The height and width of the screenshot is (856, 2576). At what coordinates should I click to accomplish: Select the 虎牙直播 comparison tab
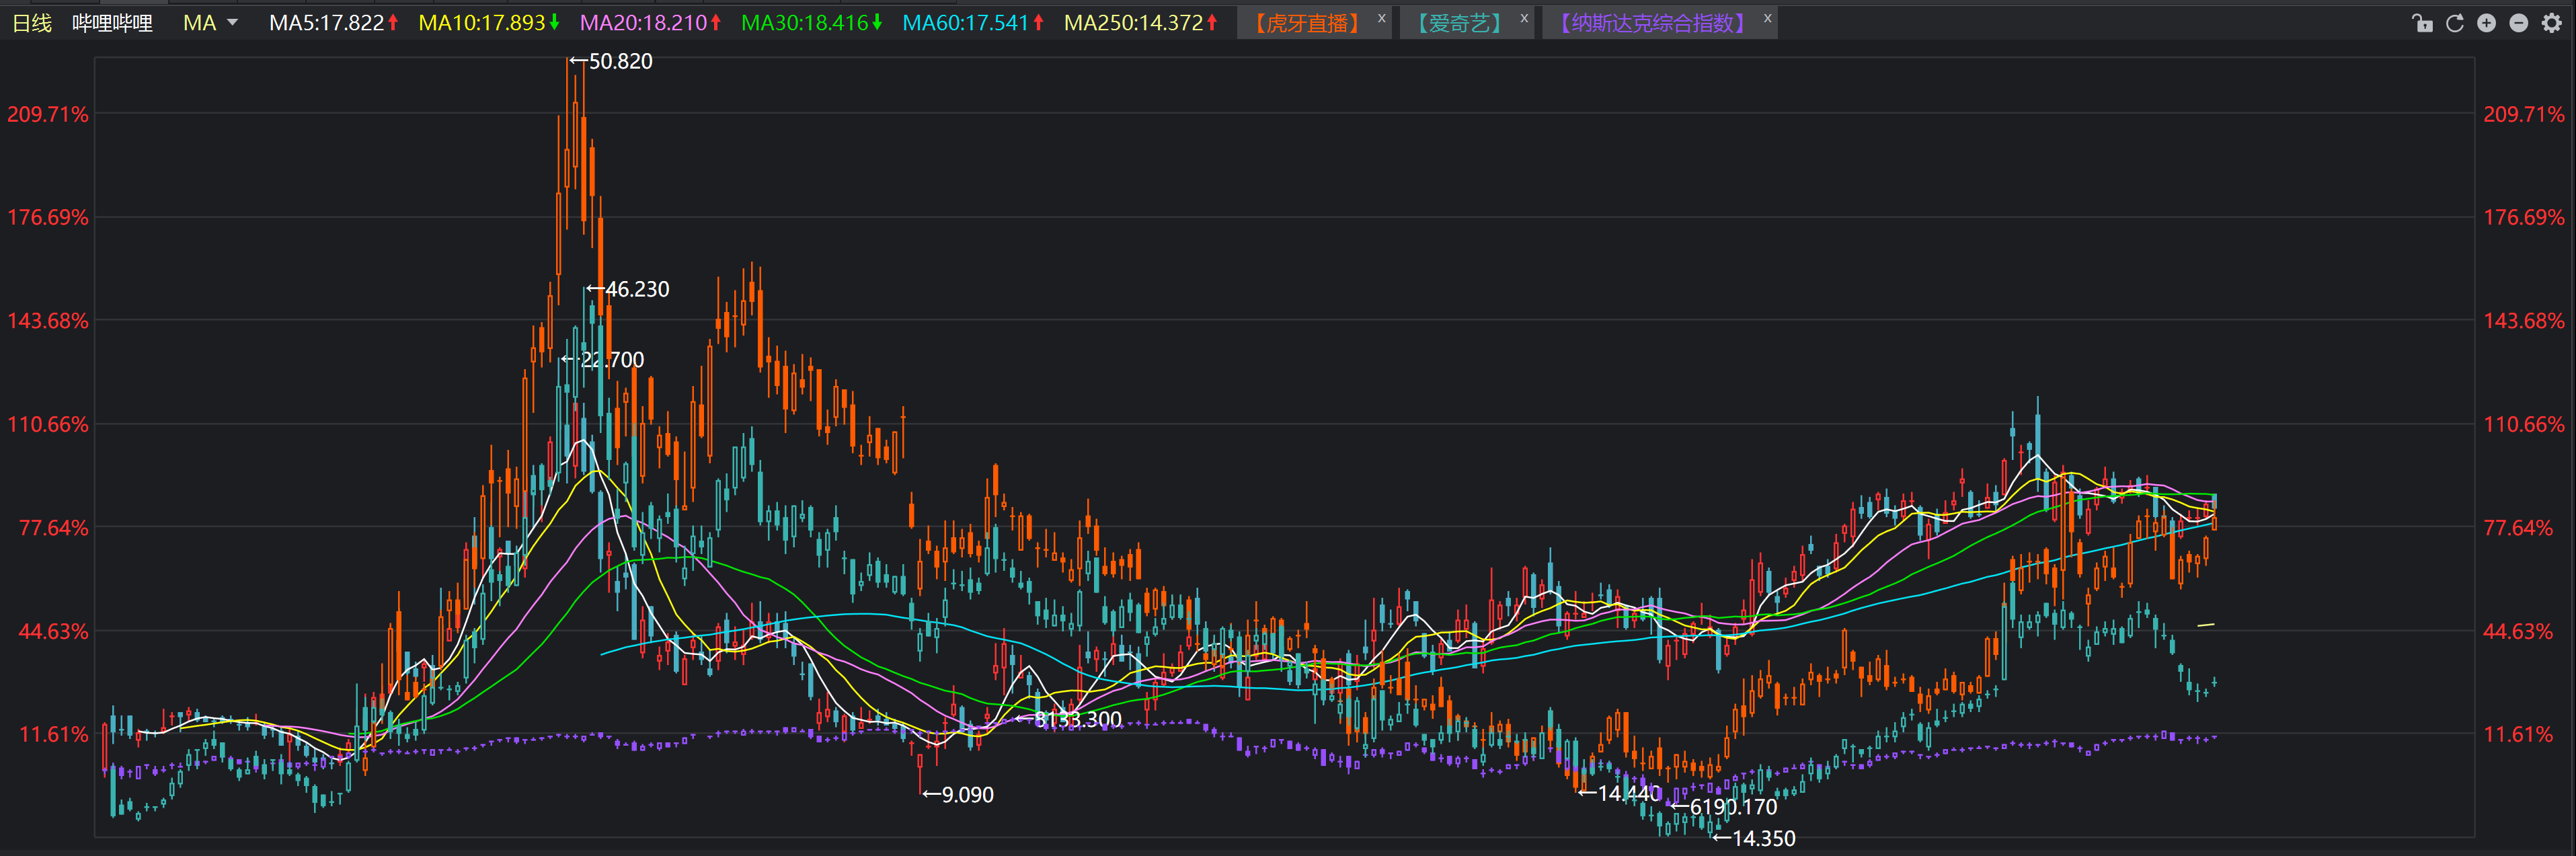(x=1307, y=23)
